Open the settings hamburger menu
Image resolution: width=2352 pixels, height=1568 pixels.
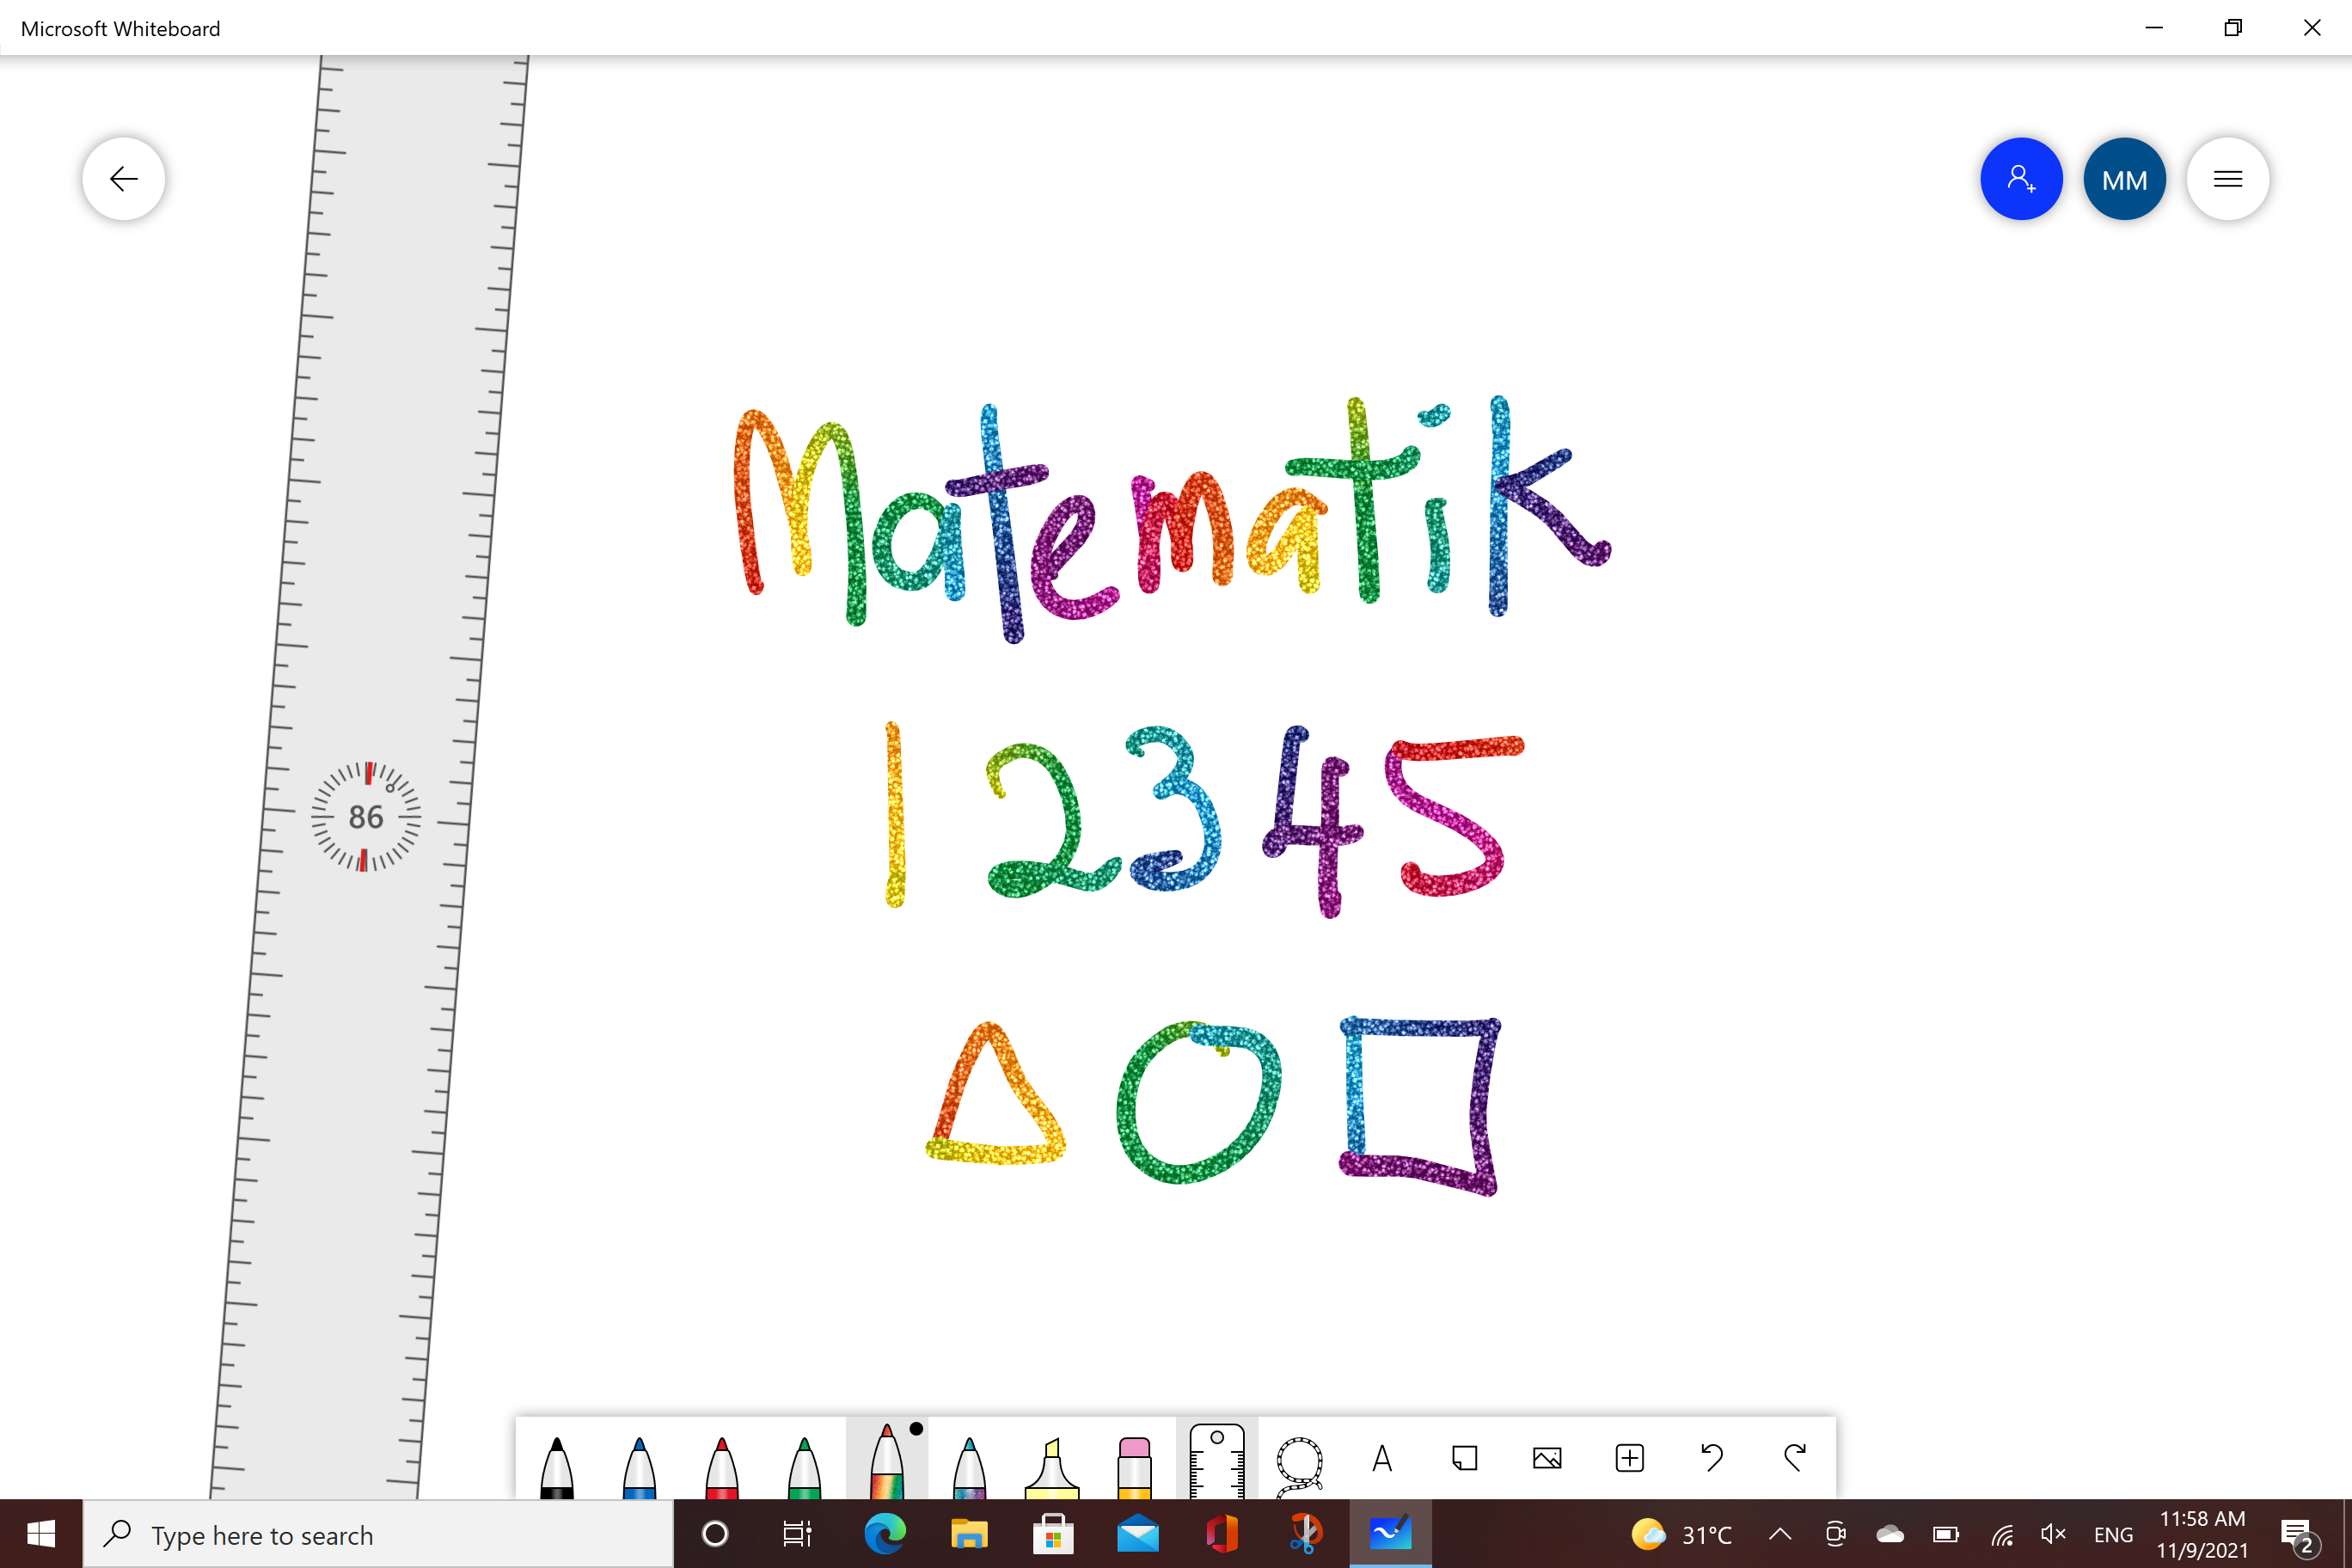coord(2228,178)
